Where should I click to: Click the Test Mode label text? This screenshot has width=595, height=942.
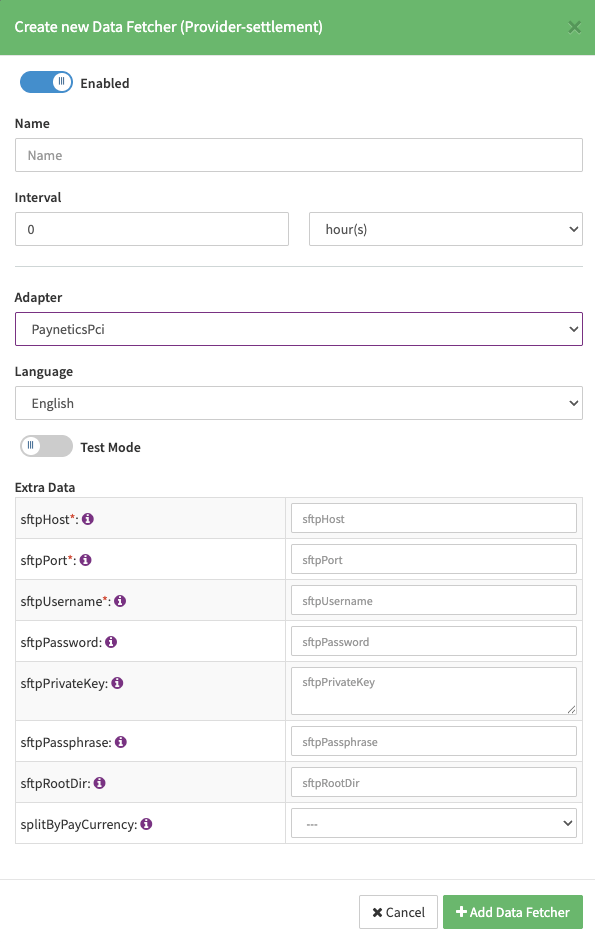(111, 447)
